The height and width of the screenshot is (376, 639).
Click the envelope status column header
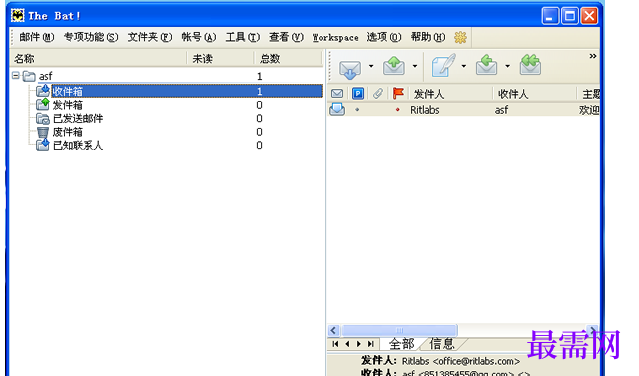click(x=337, y=94)
